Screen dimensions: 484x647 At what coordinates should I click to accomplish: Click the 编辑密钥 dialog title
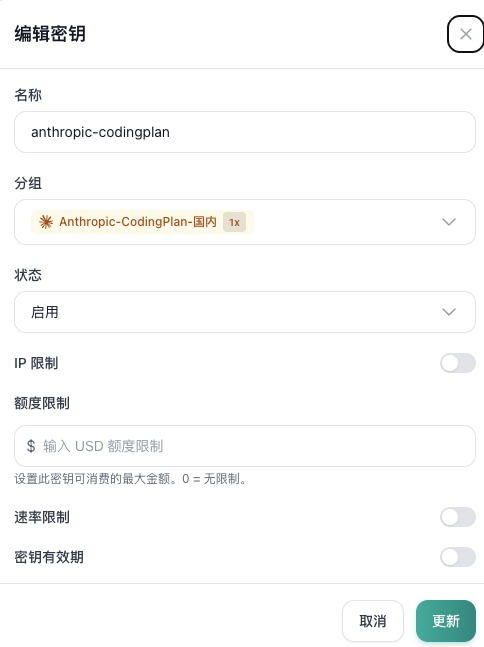[x=50, y=34]
